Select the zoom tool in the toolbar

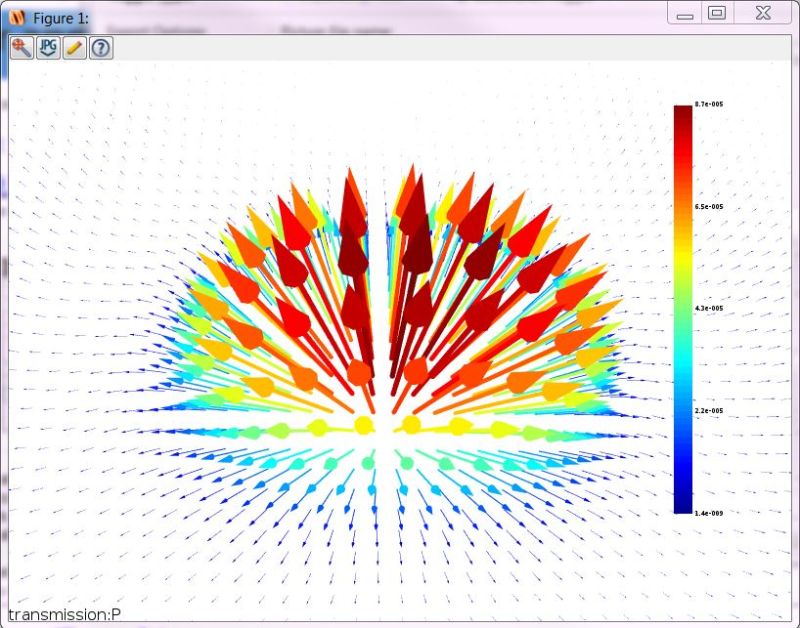[x=19, y=46]
